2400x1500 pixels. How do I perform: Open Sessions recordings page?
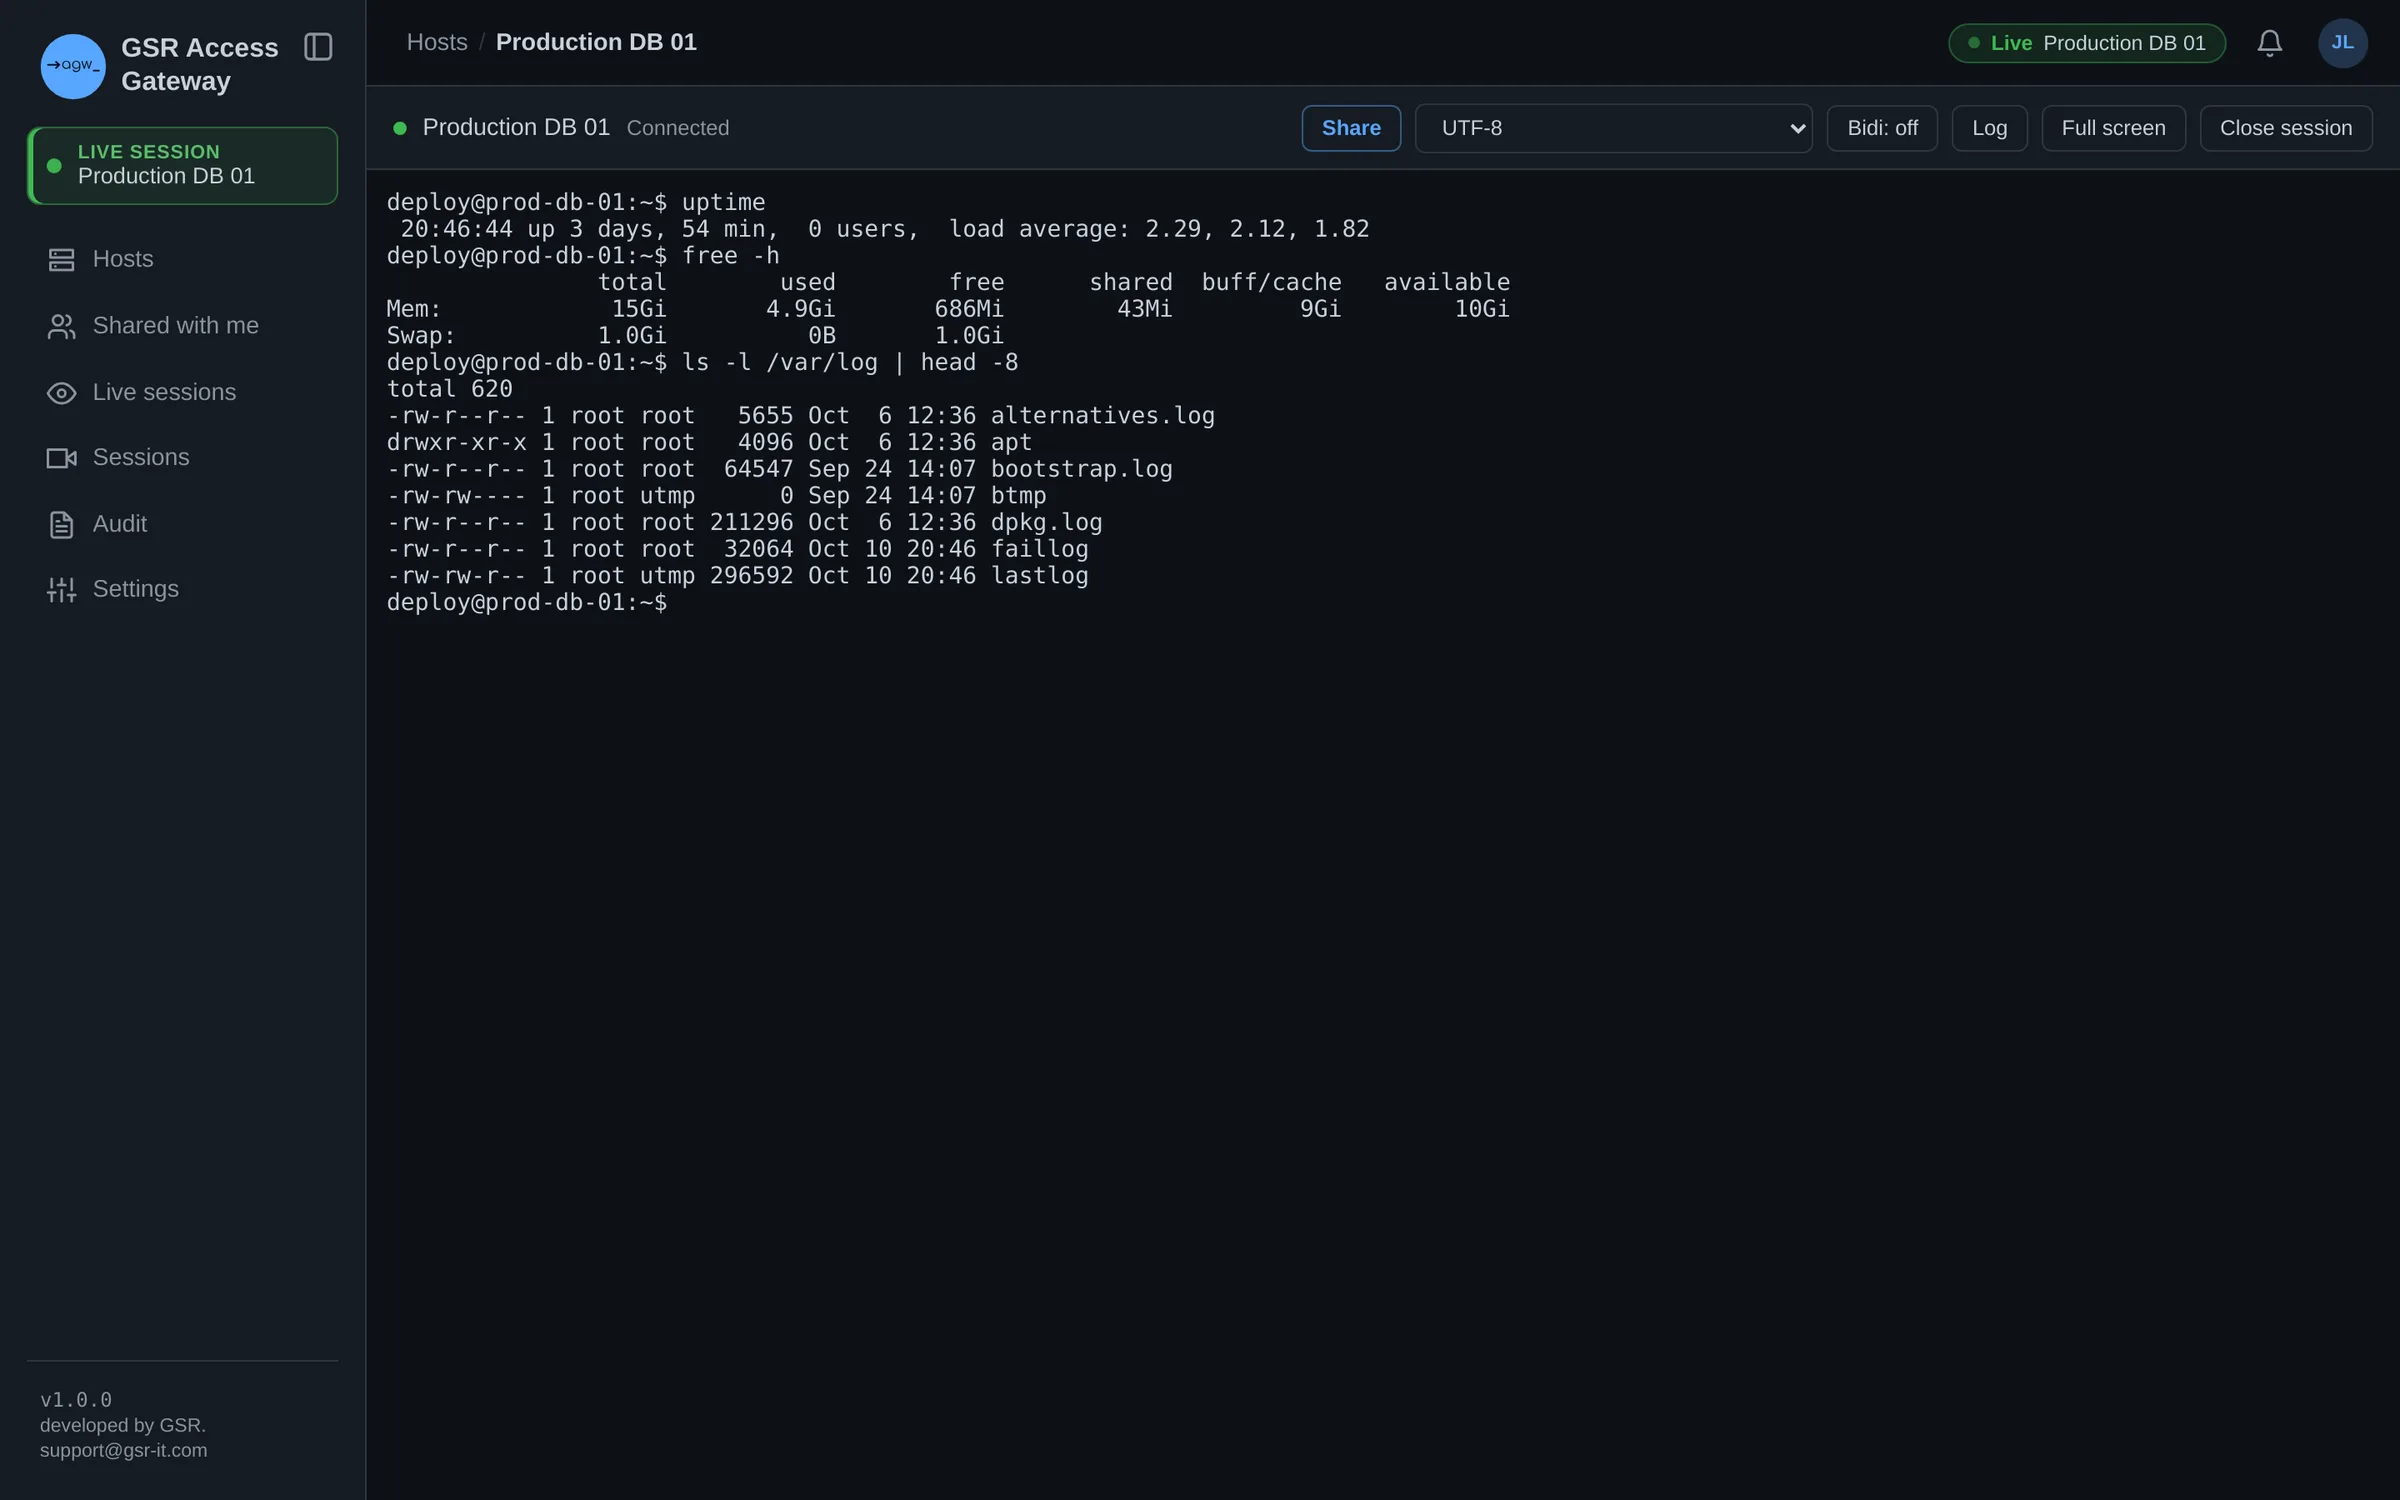pyautogui.click(x=182, y=457)
